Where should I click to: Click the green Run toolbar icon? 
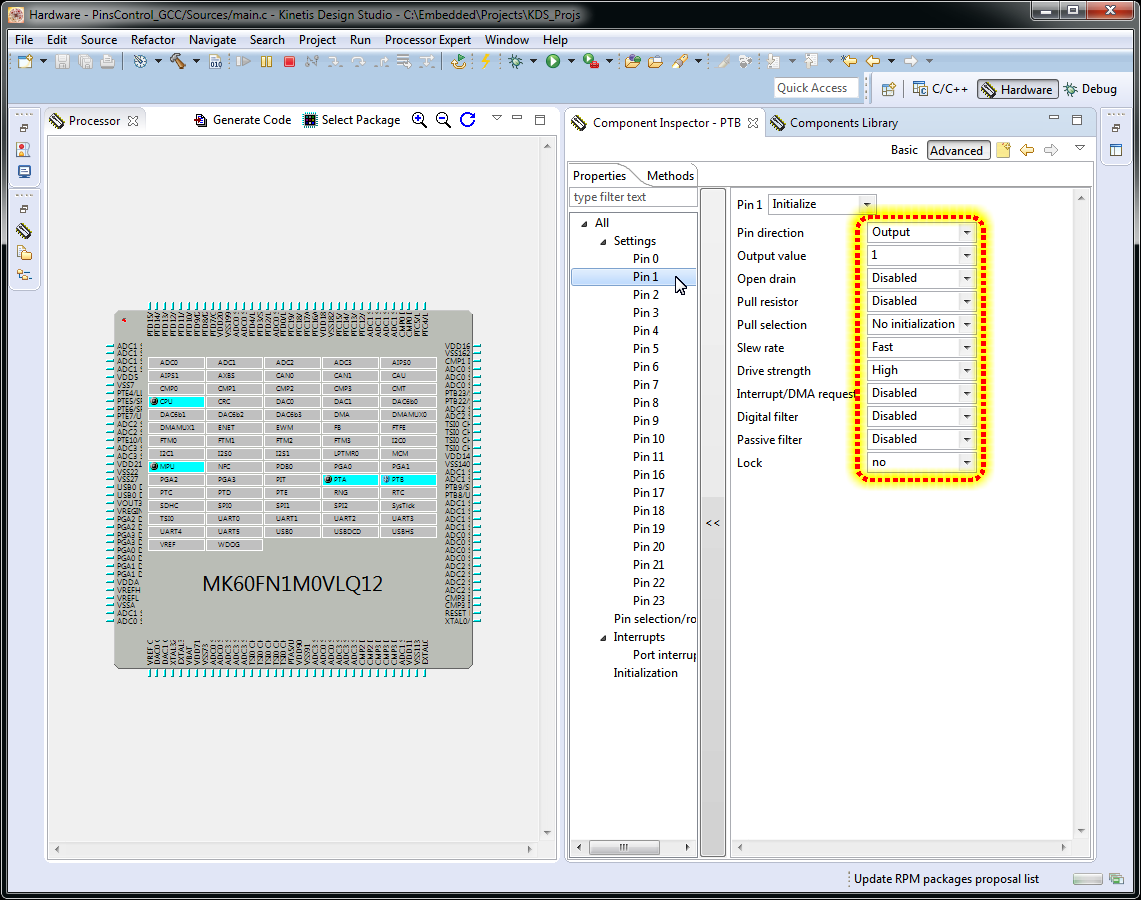553,62
